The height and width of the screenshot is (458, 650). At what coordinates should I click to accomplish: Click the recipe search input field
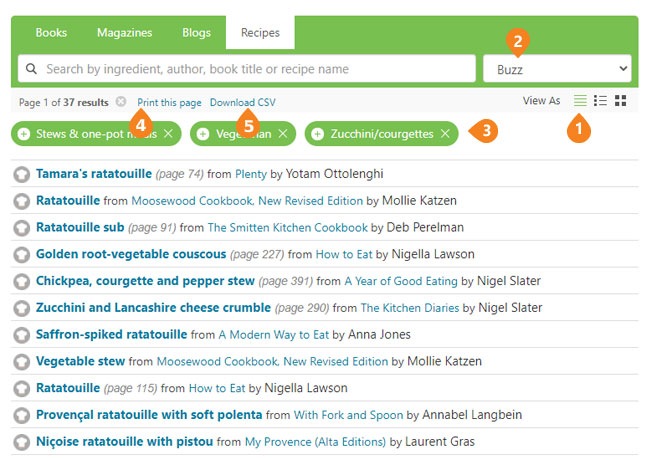coord(247,69)
